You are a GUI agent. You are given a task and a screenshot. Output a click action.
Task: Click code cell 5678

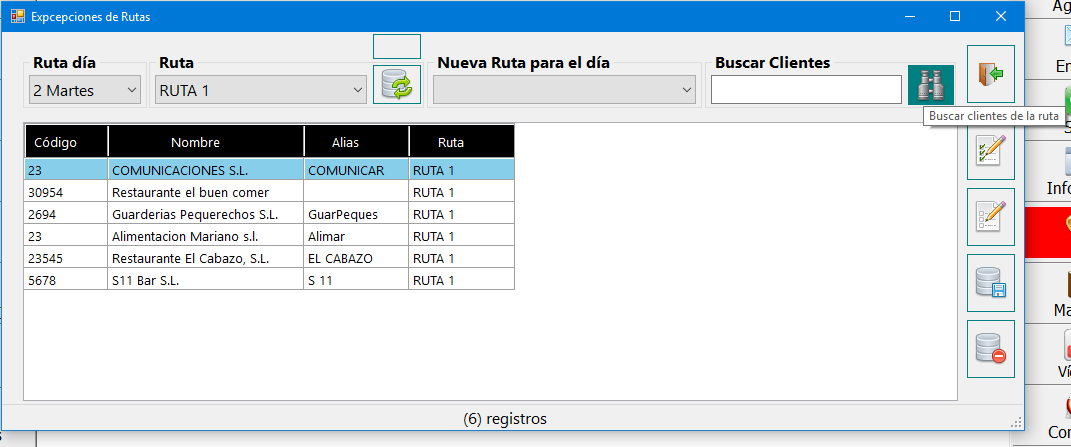pyautogui.click(x=66, y=280)
